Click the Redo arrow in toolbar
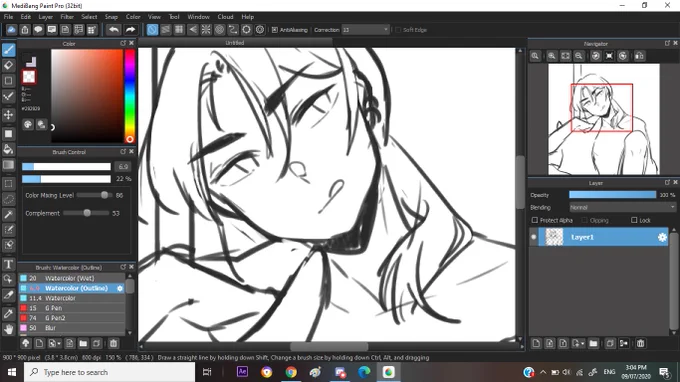This screenshot has height=382, width=680. coord(130,30)
